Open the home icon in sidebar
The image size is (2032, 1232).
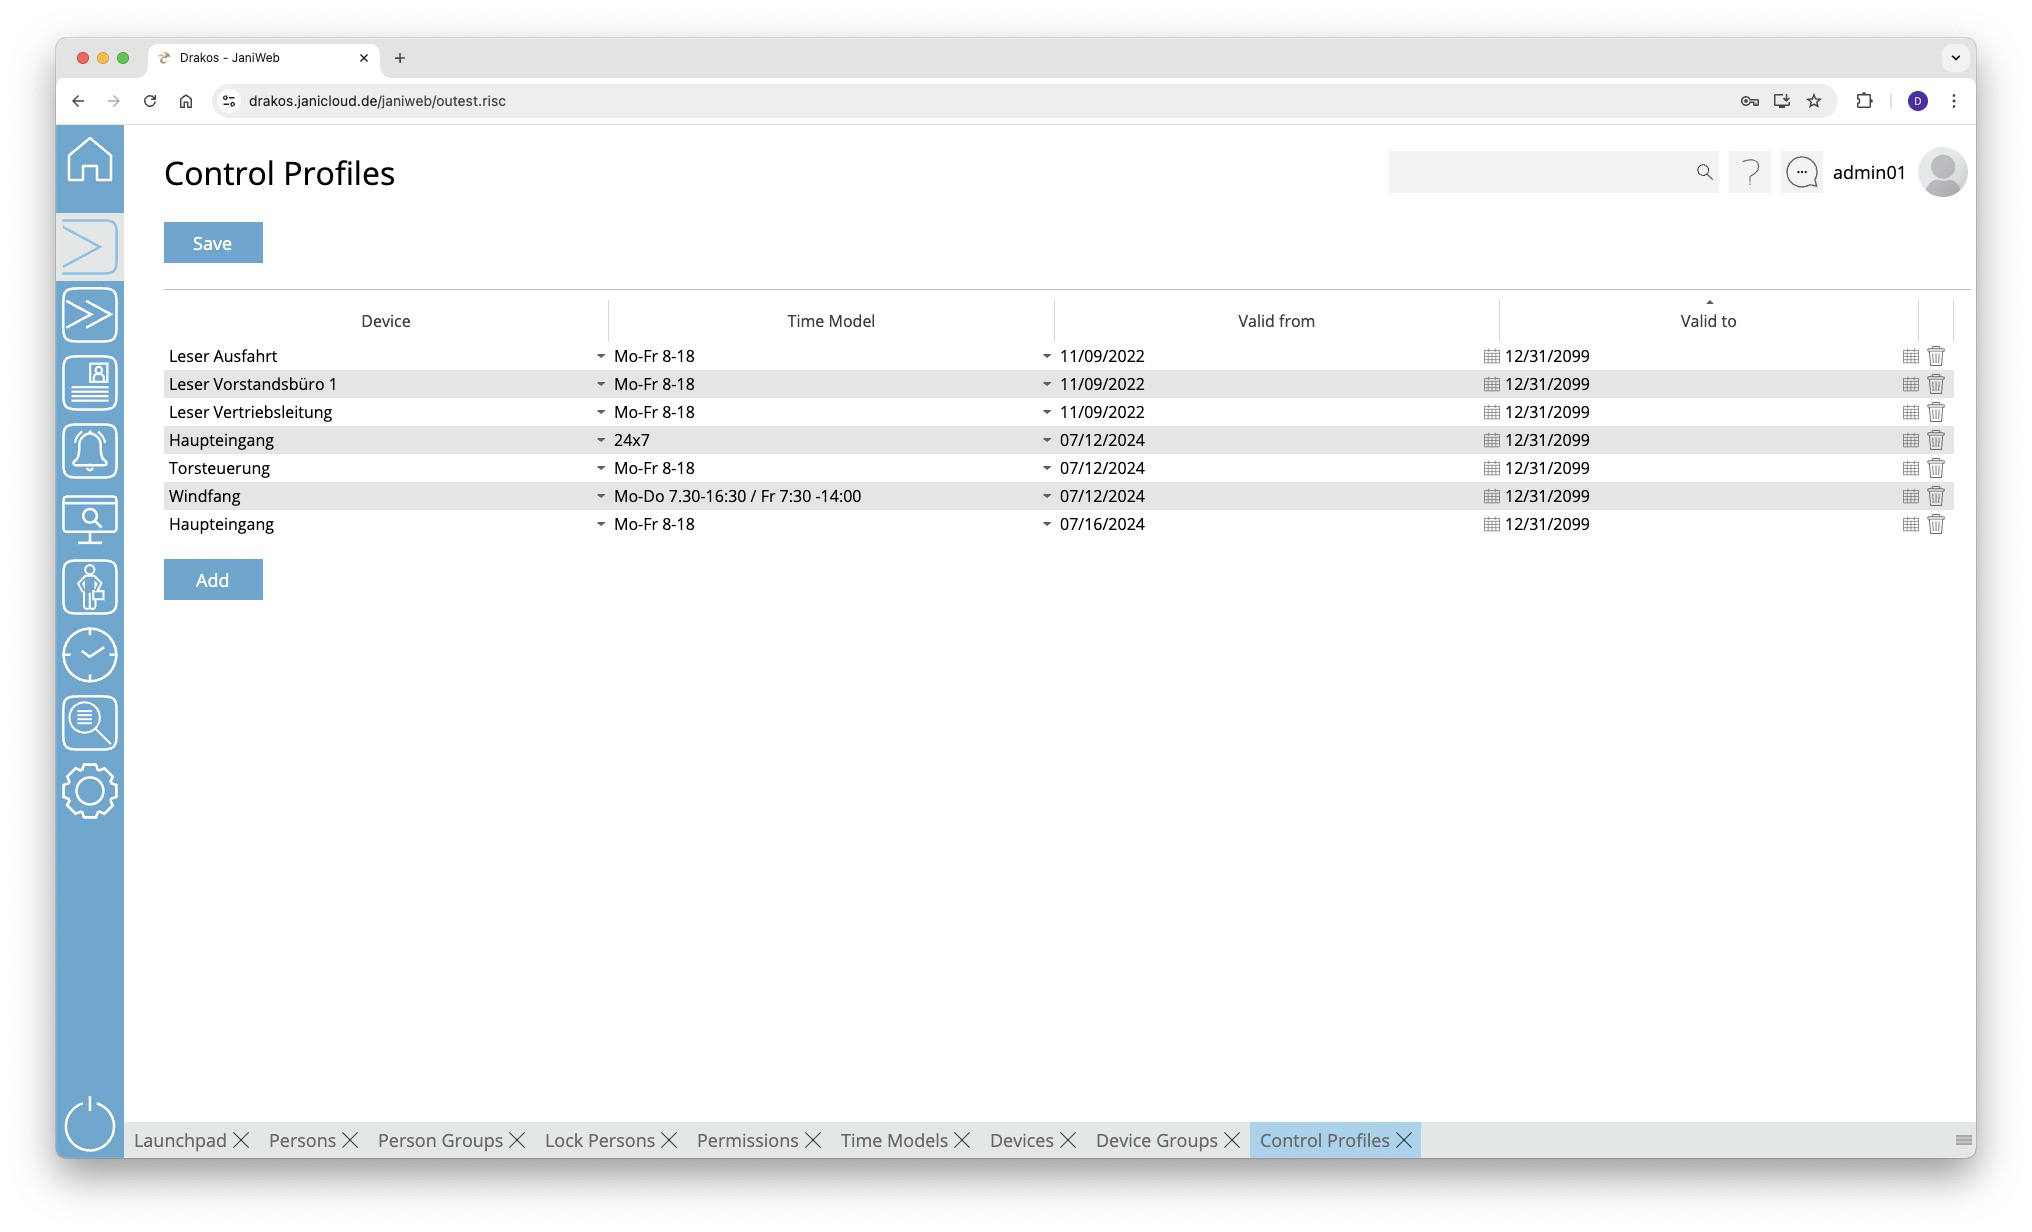(90, 160)
